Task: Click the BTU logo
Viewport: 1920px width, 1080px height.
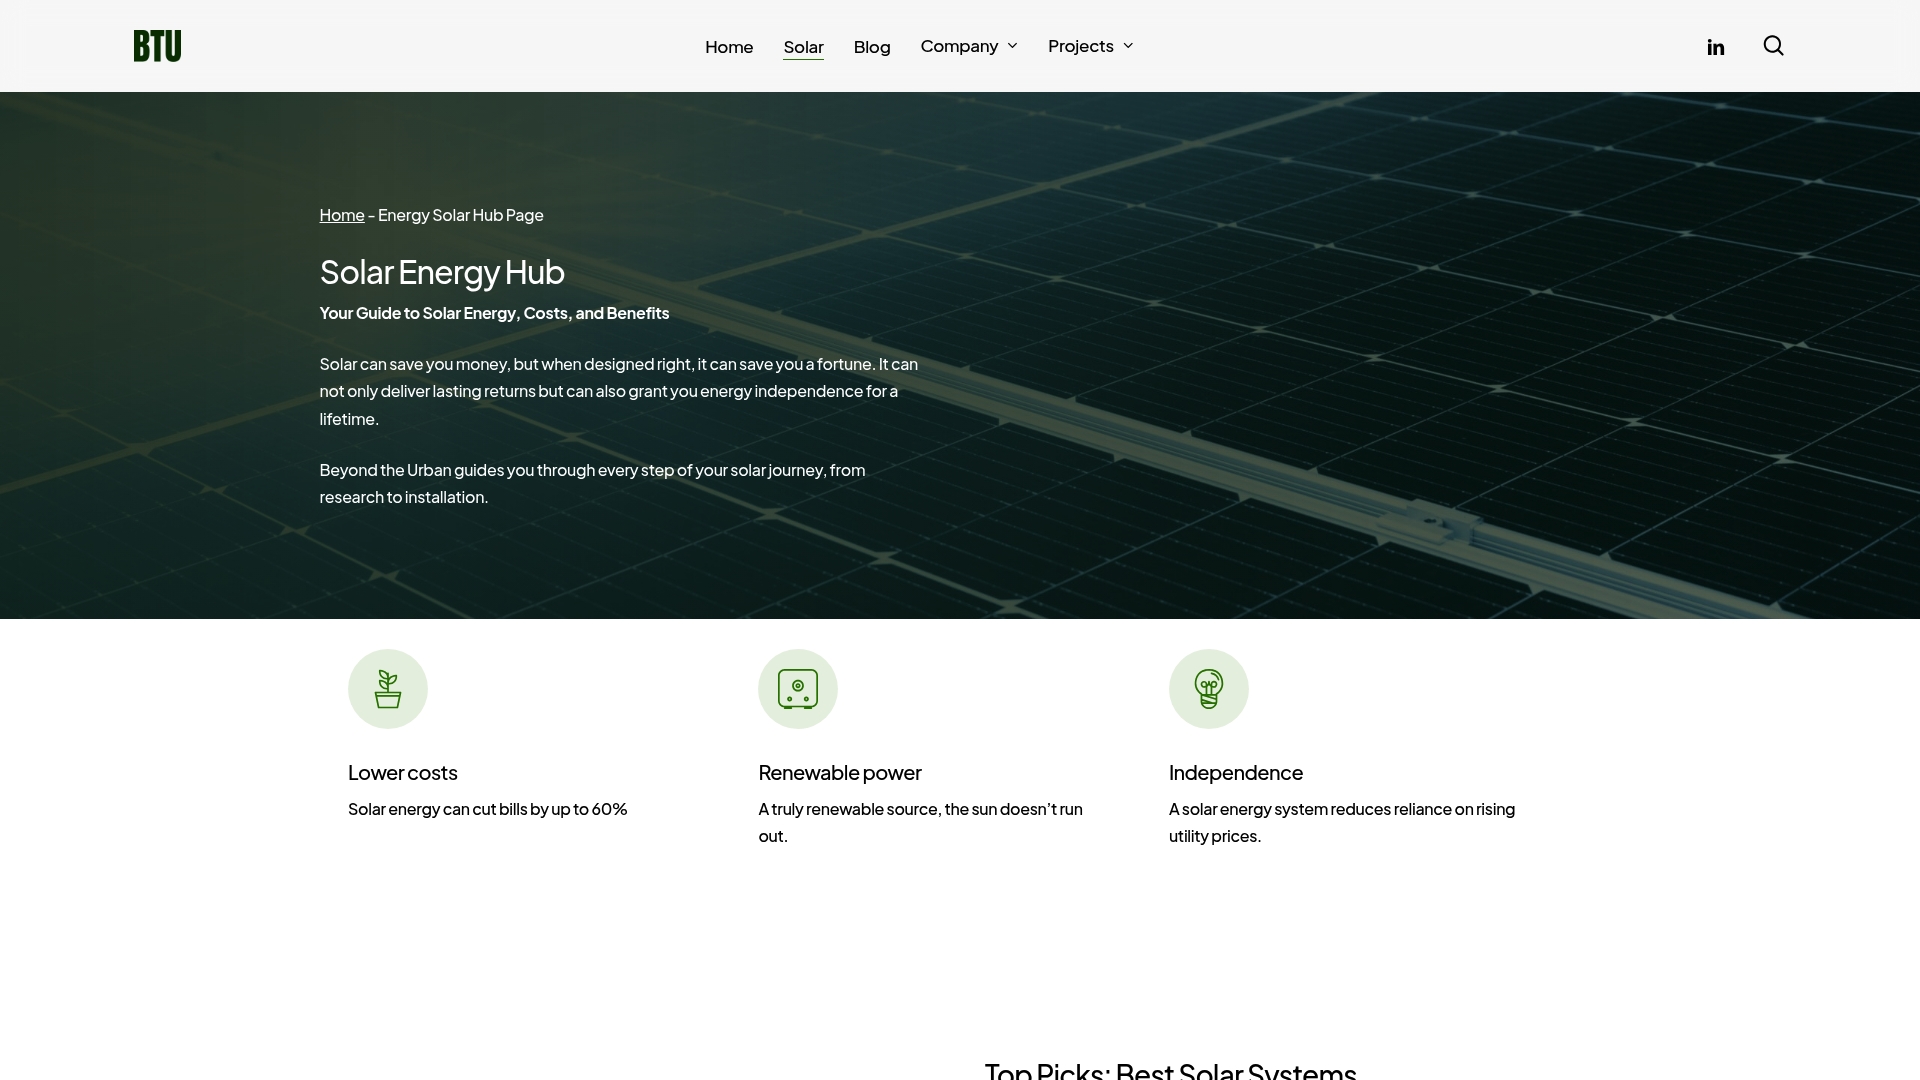Action: [157, 45]
